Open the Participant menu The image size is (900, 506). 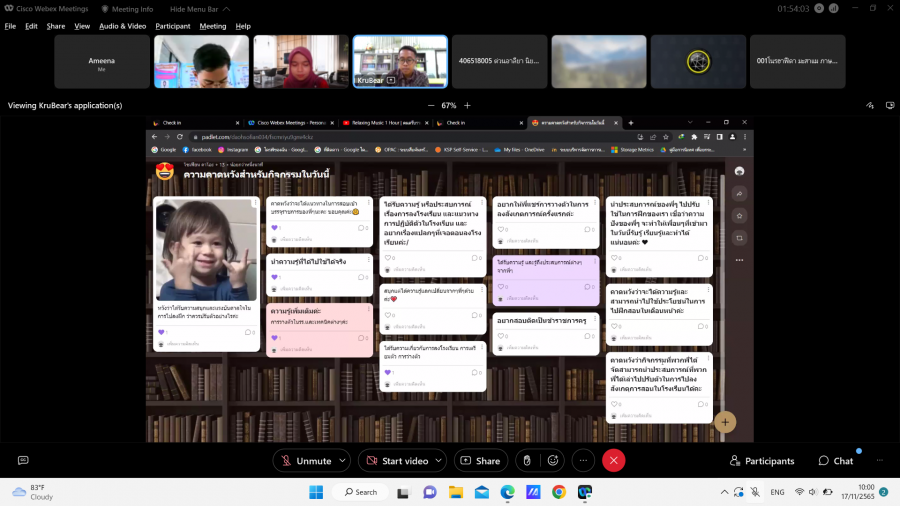172,26
